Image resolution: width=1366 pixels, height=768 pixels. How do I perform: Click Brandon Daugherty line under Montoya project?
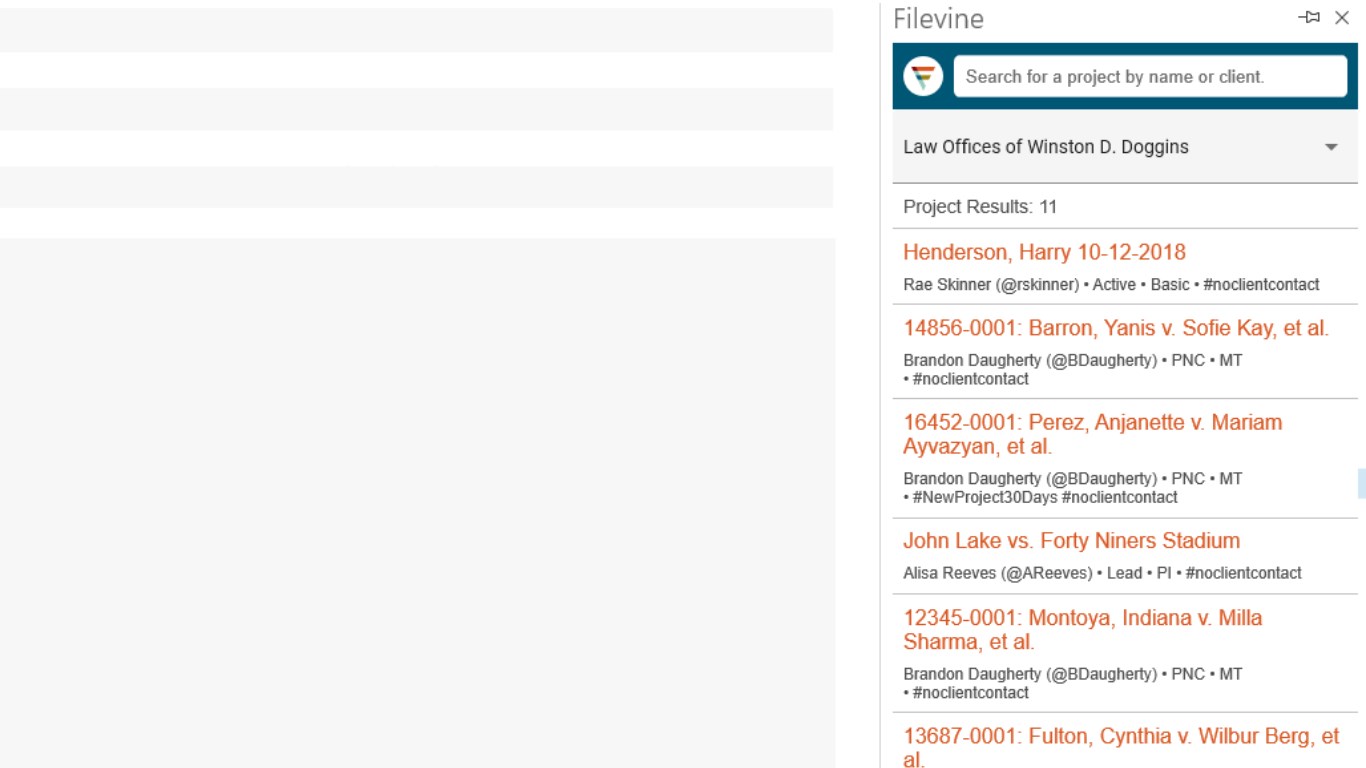[x=1072, y=674]
